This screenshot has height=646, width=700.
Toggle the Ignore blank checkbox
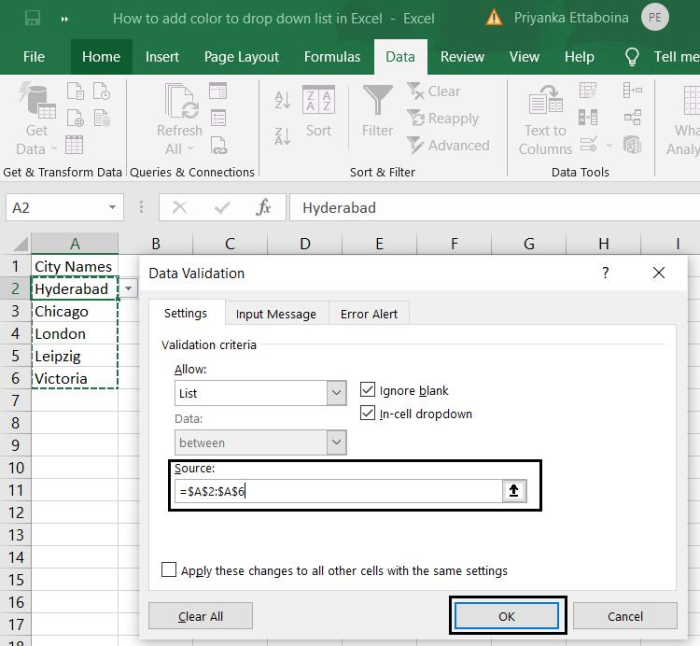pos(367,391)
